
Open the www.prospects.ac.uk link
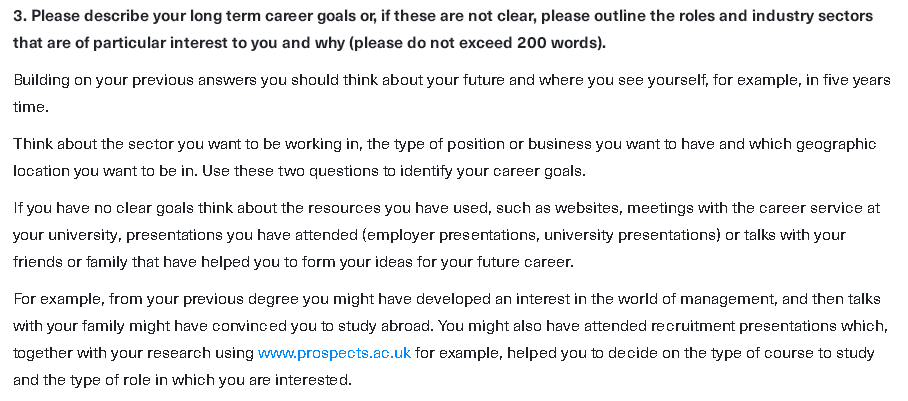coord(334,353)
